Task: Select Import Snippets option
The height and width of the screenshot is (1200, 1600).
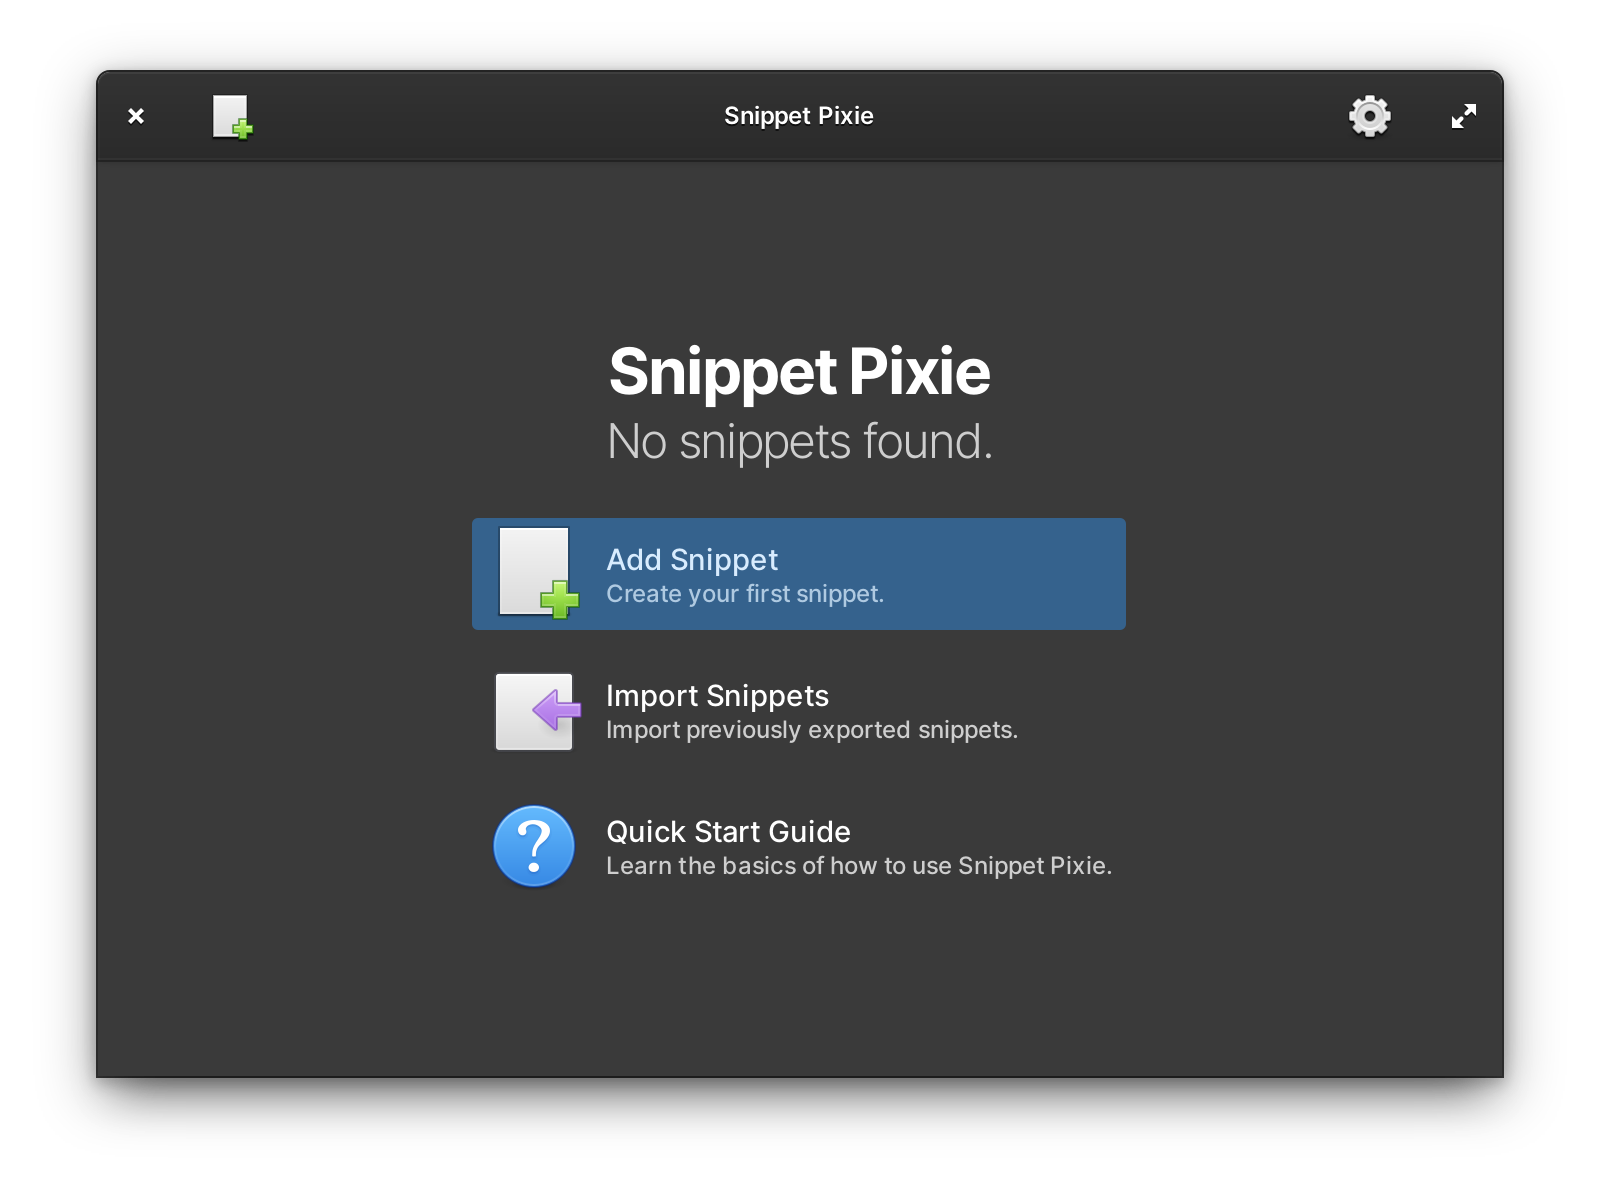Action: tap(799, 711)
